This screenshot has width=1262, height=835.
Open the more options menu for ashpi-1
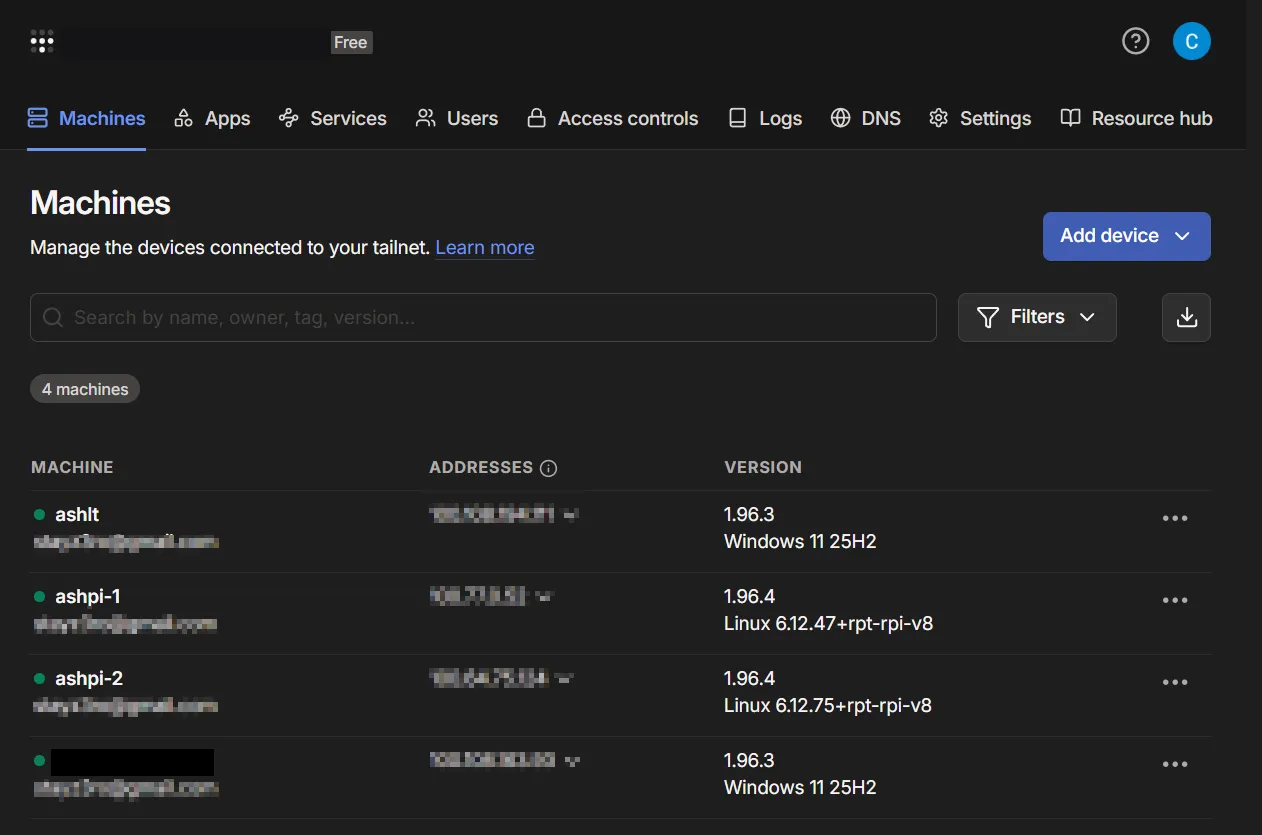click(1175, 600)
